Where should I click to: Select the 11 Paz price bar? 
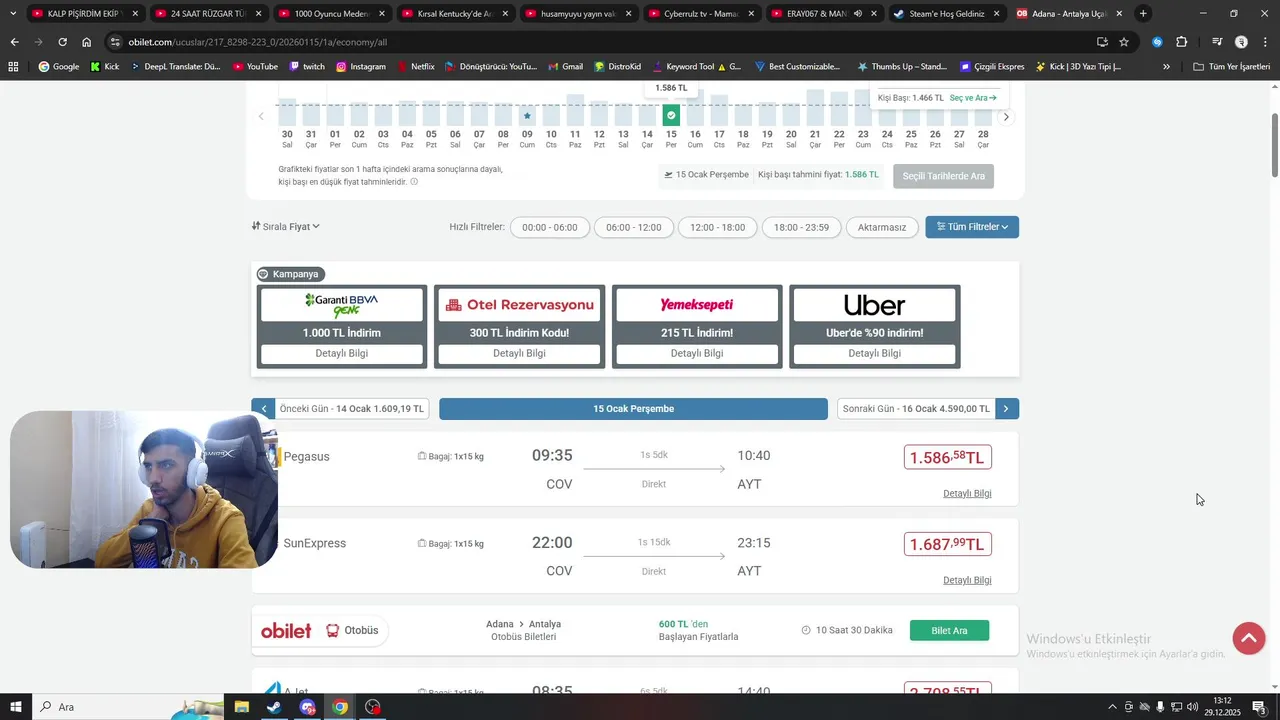pos(575,110)
